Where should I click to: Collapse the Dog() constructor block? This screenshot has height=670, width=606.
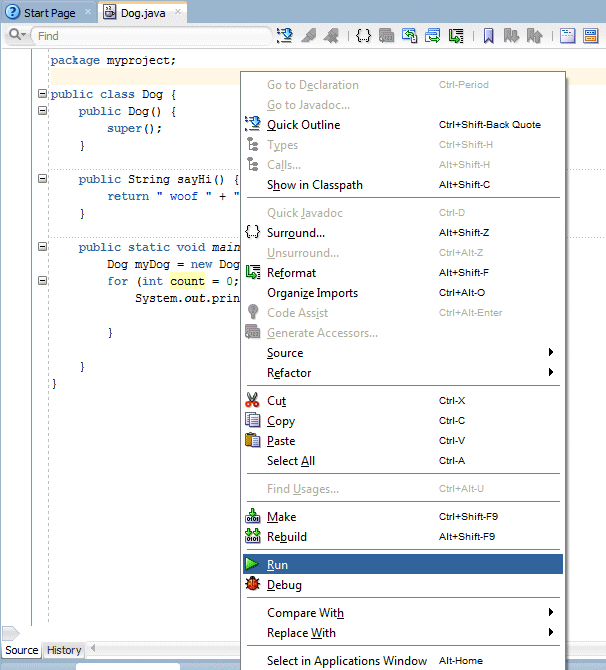tap(42, 111)
